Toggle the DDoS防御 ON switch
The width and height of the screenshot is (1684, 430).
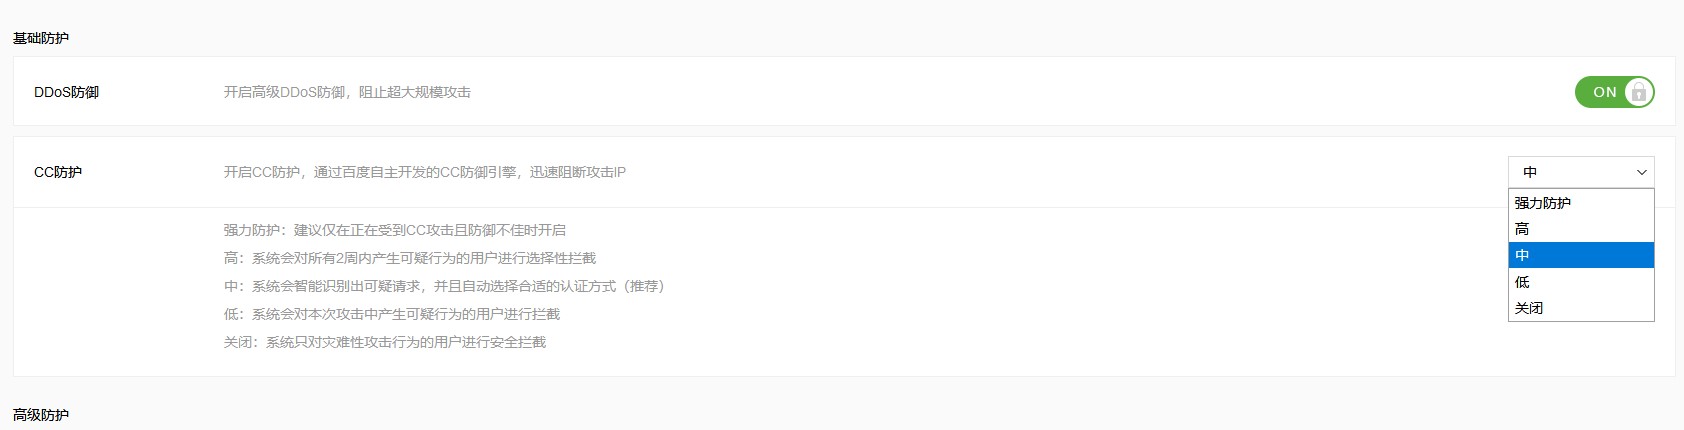click(x=1613, y=92)
